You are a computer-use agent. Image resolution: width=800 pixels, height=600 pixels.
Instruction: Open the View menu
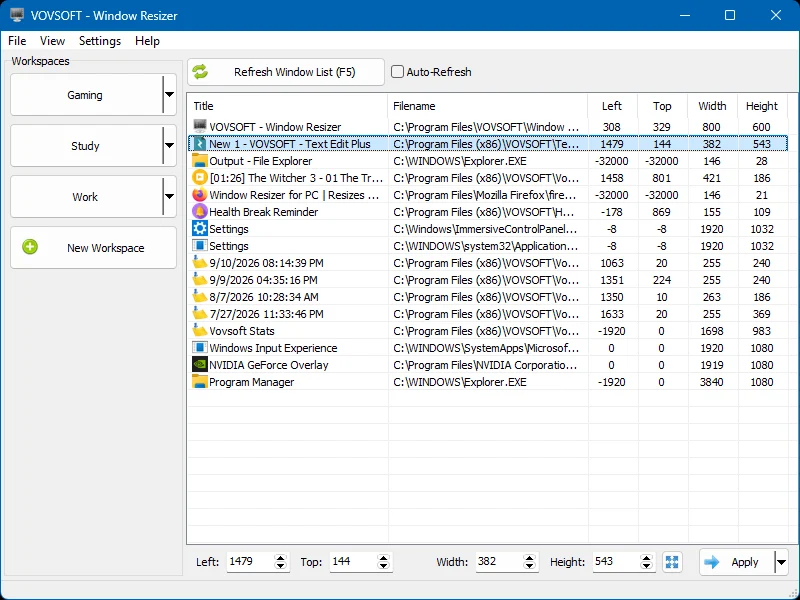point(53,41)
